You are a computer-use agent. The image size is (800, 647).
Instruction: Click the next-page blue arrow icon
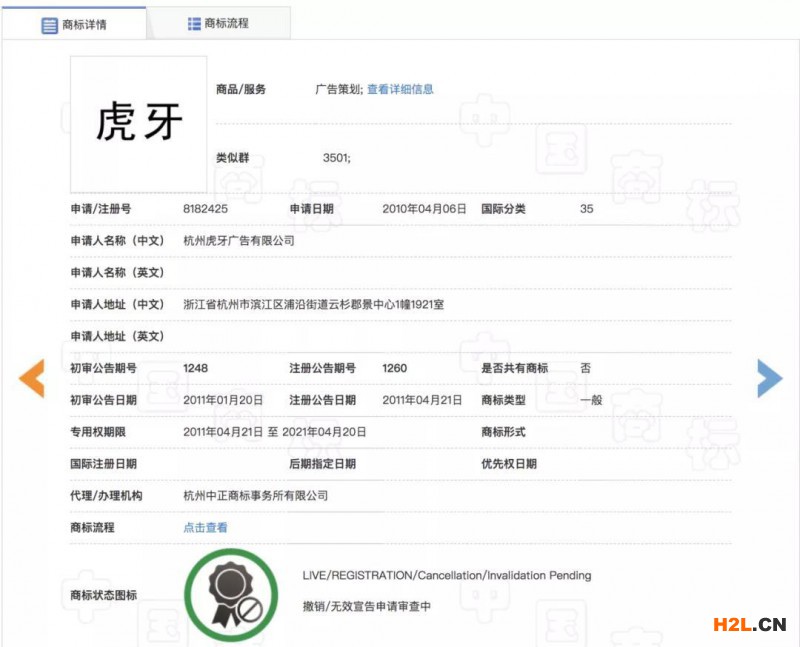771,380
